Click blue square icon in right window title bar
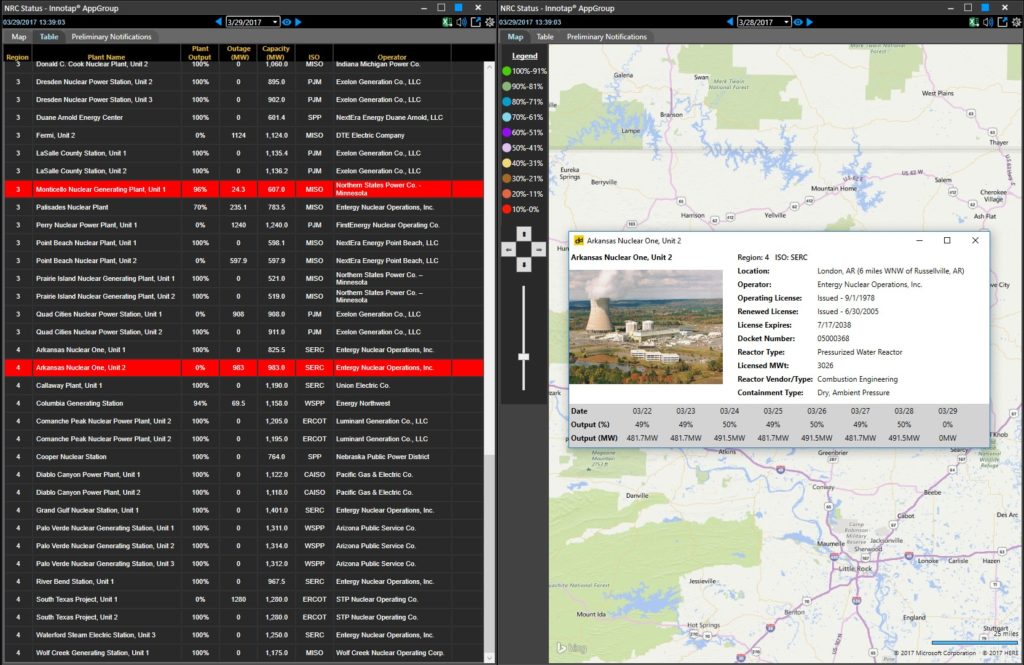 coord(985,7)
